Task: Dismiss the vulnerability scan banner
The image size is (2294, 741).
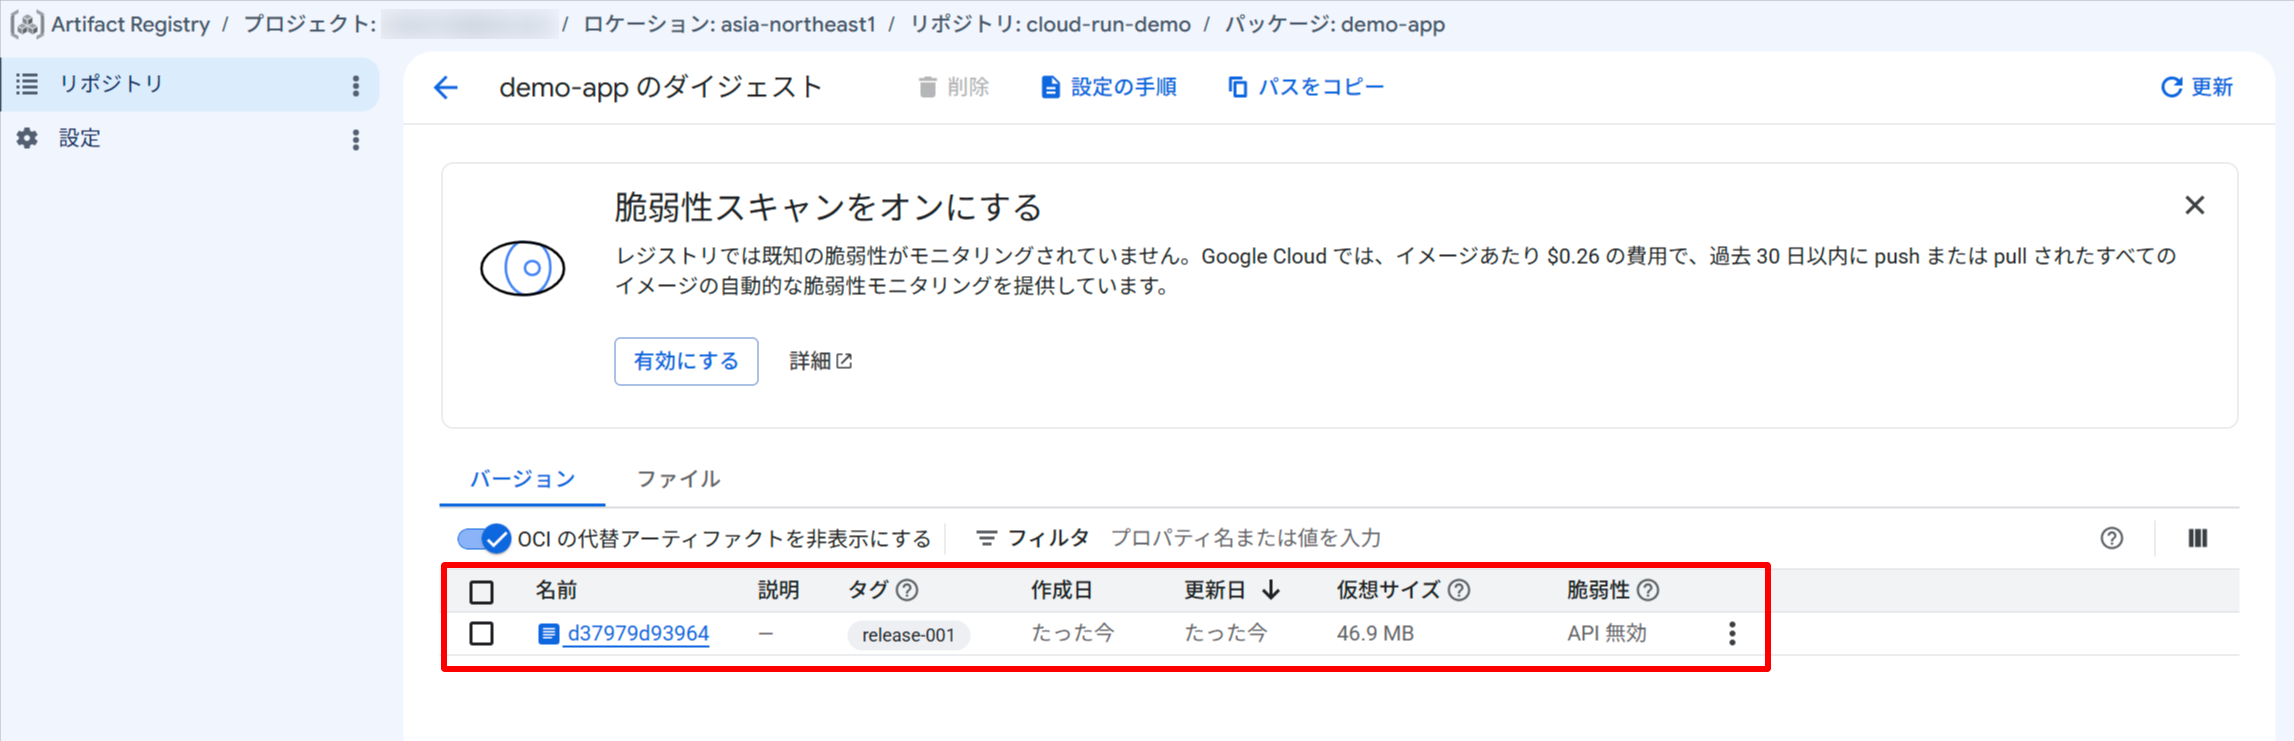Action: click(x=2195, y=205)
